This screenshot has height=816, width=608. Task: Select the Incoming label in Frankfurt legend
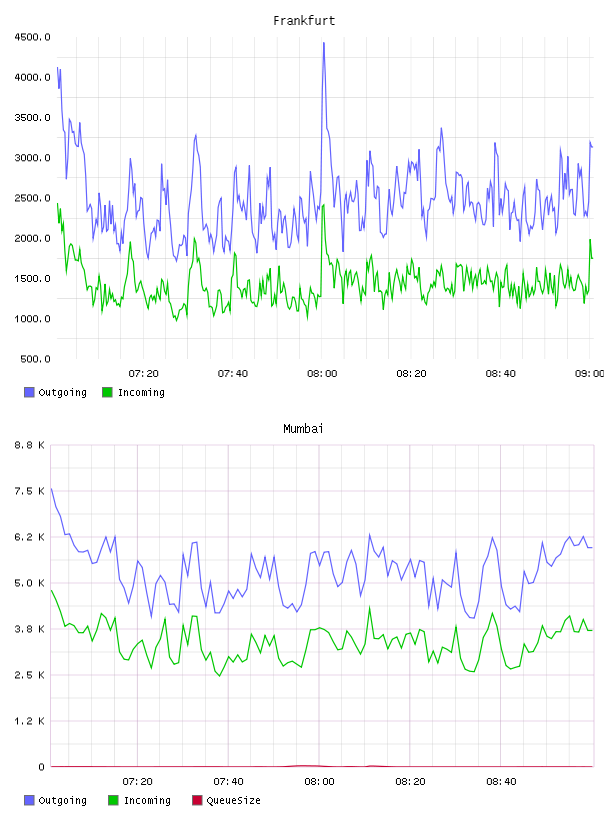pyautogui.click(x=141, y=393)
